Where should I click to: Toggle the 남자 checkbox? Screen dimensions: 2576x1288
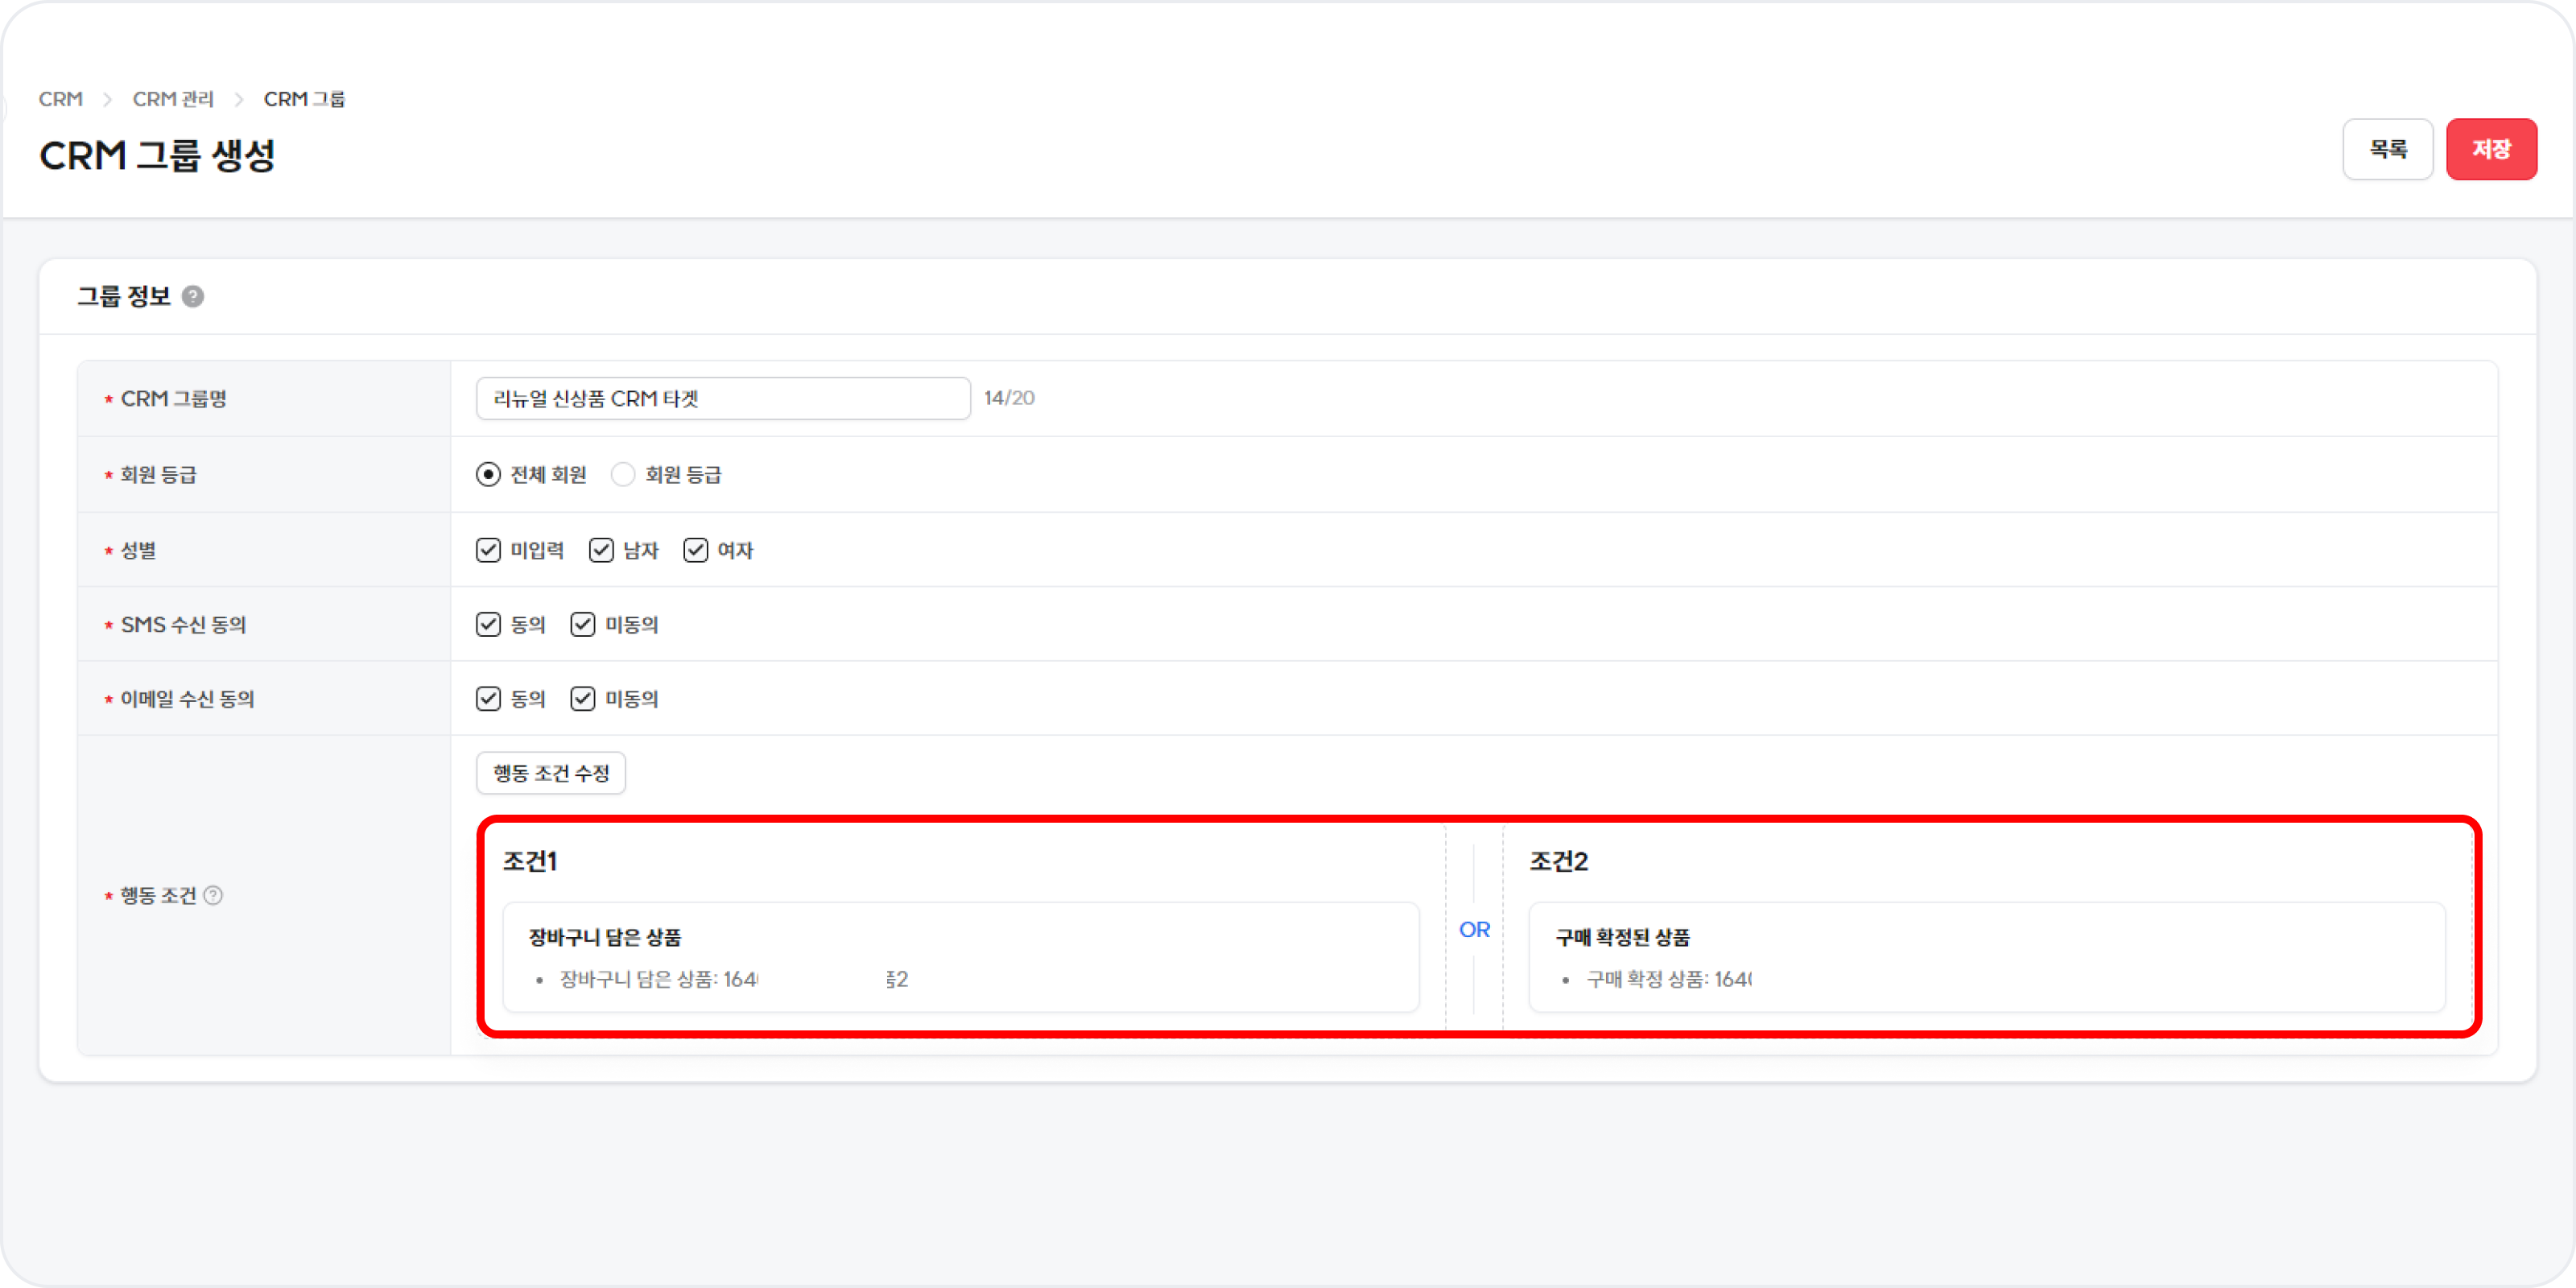click(x=601, y=550)
